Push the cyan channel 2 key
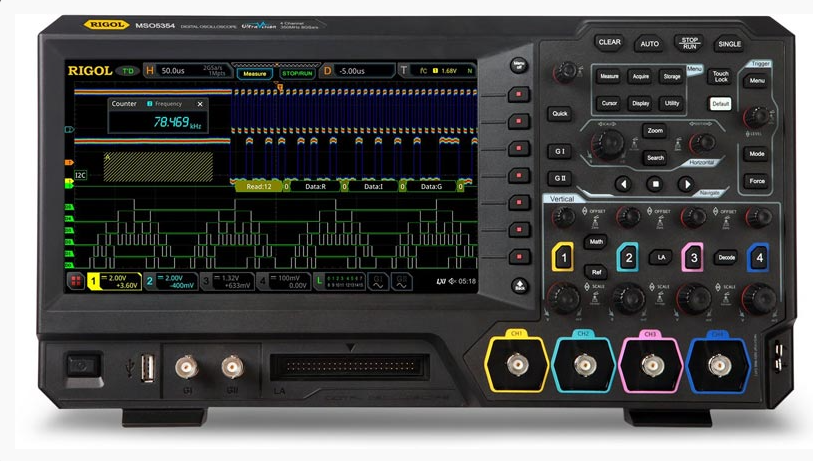The image size is (813, 461). [628, 257]
